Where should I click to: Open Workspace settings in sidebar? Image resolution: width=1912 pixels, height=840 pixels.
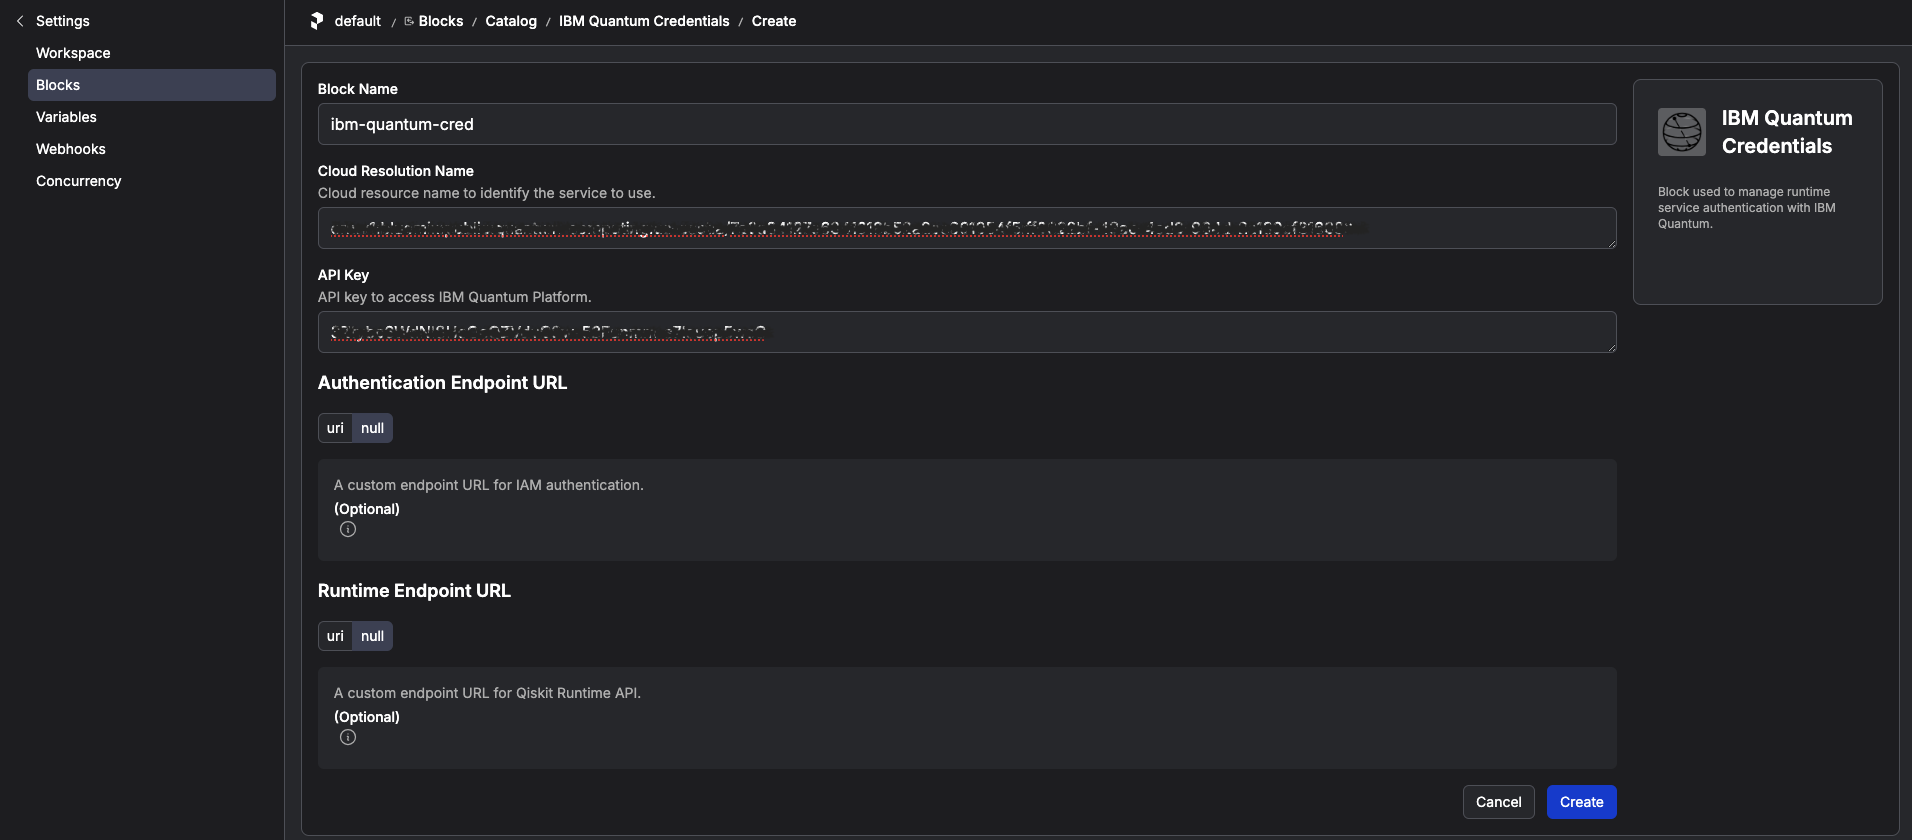click(73, 53)
